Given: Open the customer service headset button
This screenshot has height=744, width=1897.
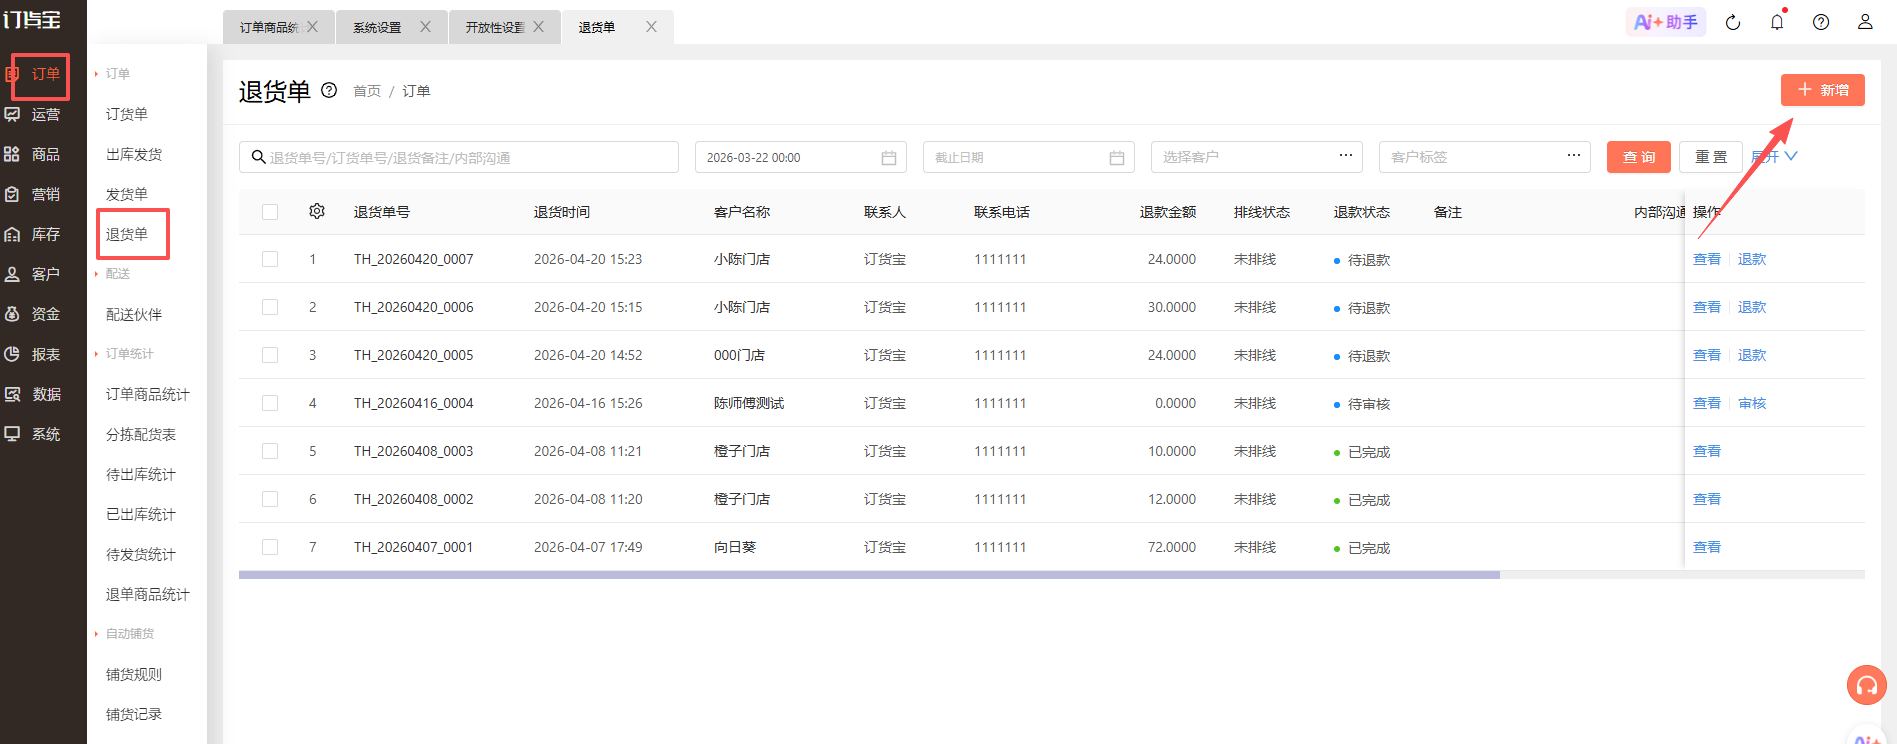Looking at the screenshot, I should coord(1866,685).
